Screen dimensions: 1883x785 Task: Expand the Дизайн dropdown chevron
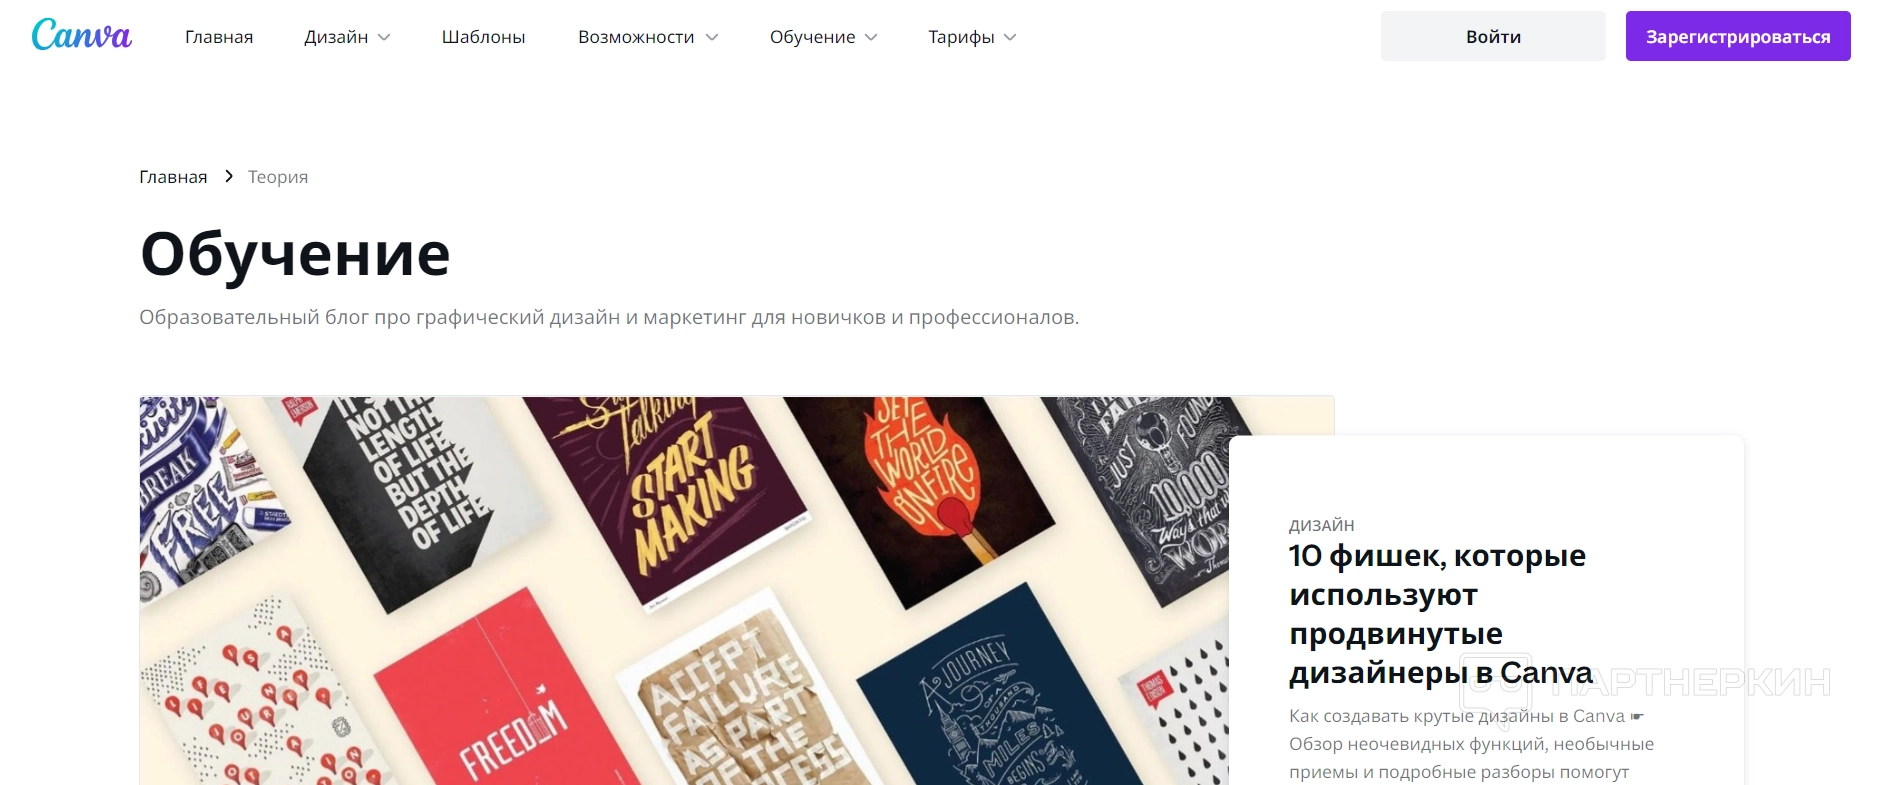[x=384, y=37]
